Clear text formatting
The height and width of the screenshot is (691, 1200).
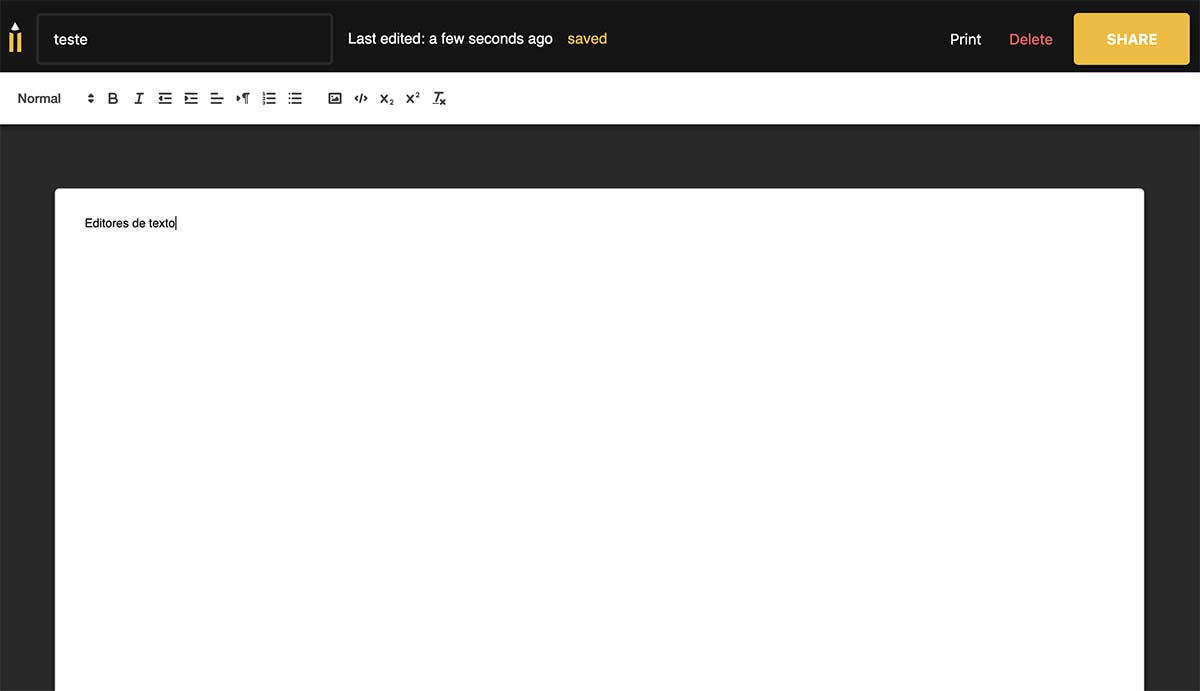(439, 99)
